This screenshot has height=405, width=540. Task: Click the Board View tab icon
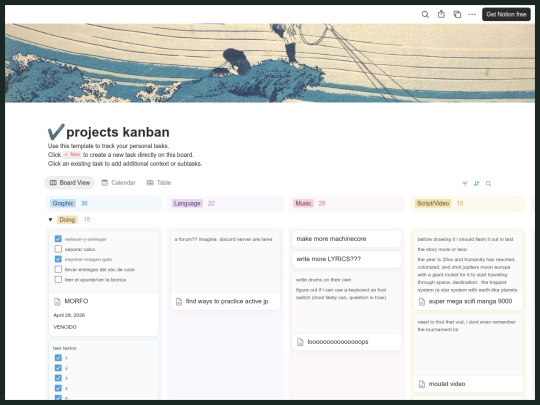(53, 183)
